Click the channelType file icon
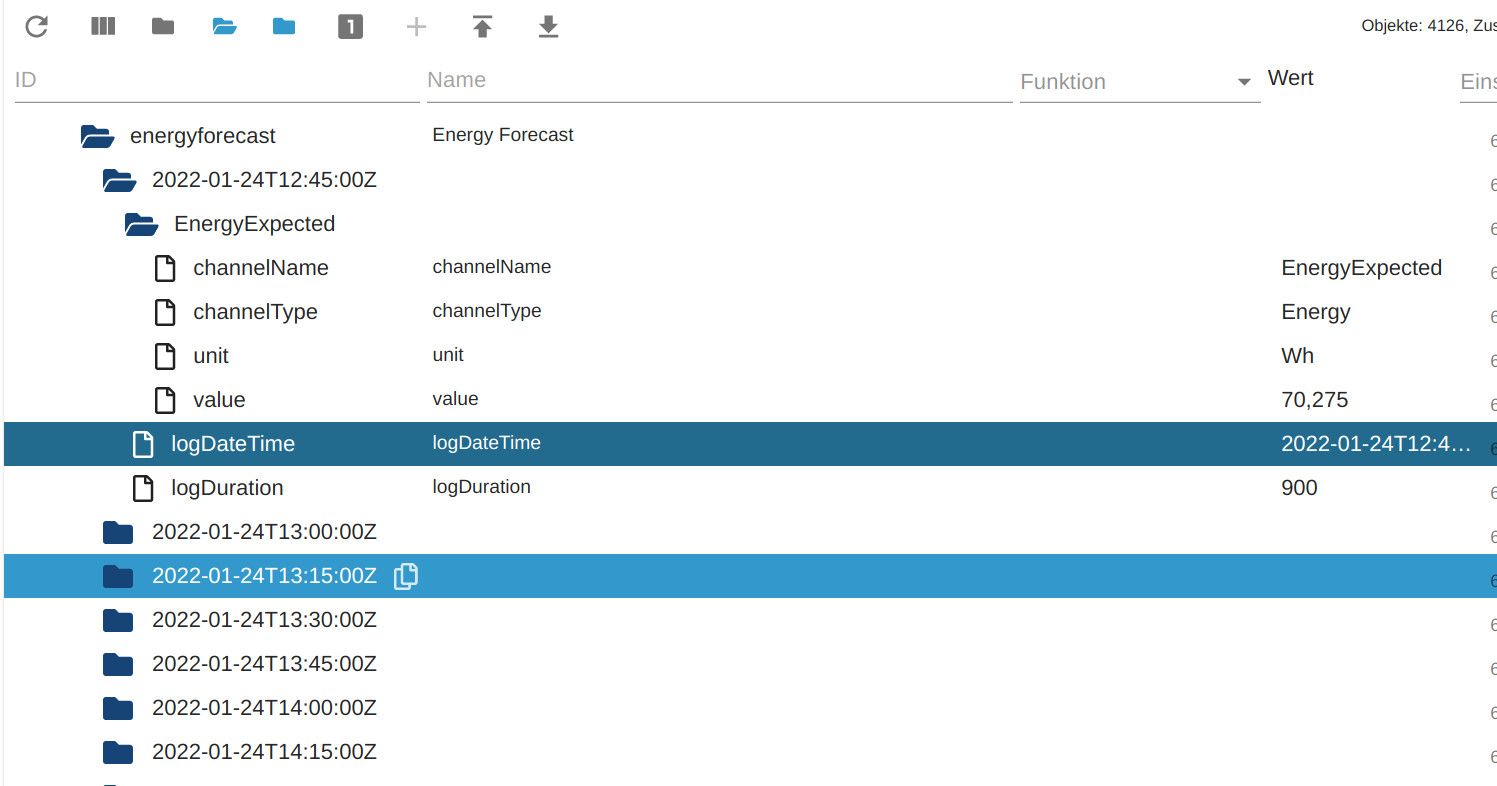Image resolution: width=1497 pixels, height=786 pixels. pos(165,312)
